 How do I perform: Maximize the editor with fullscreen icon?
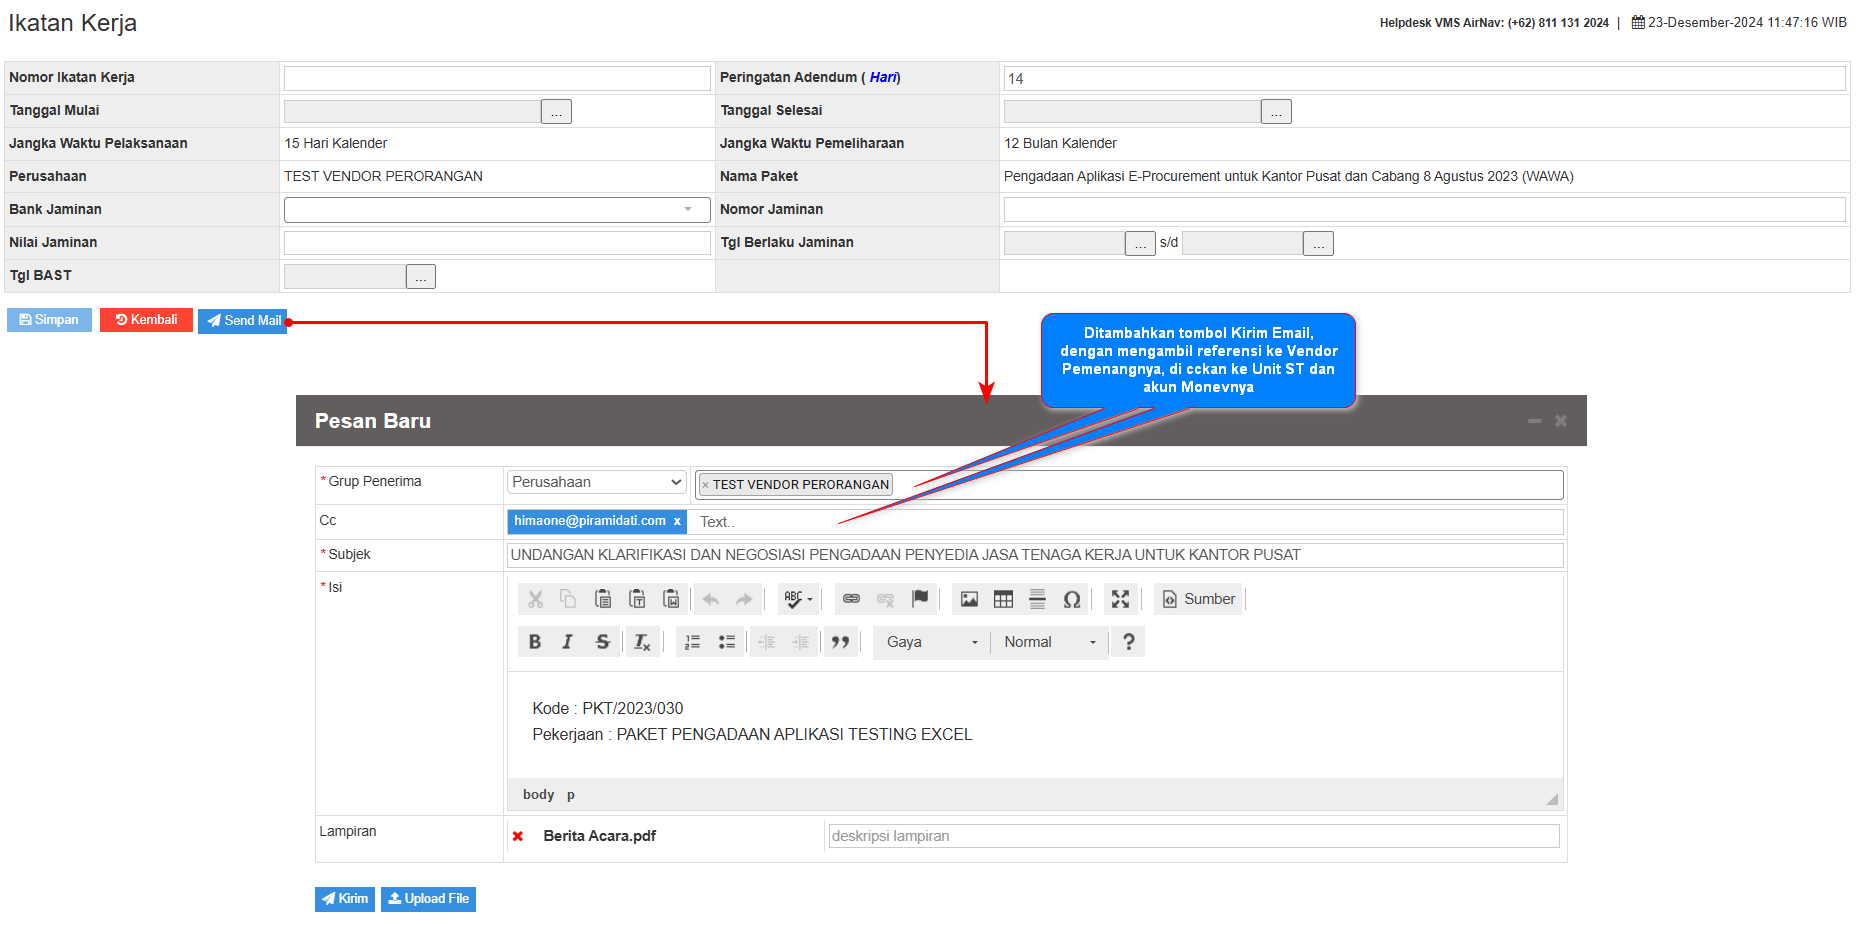[1120, 599]
